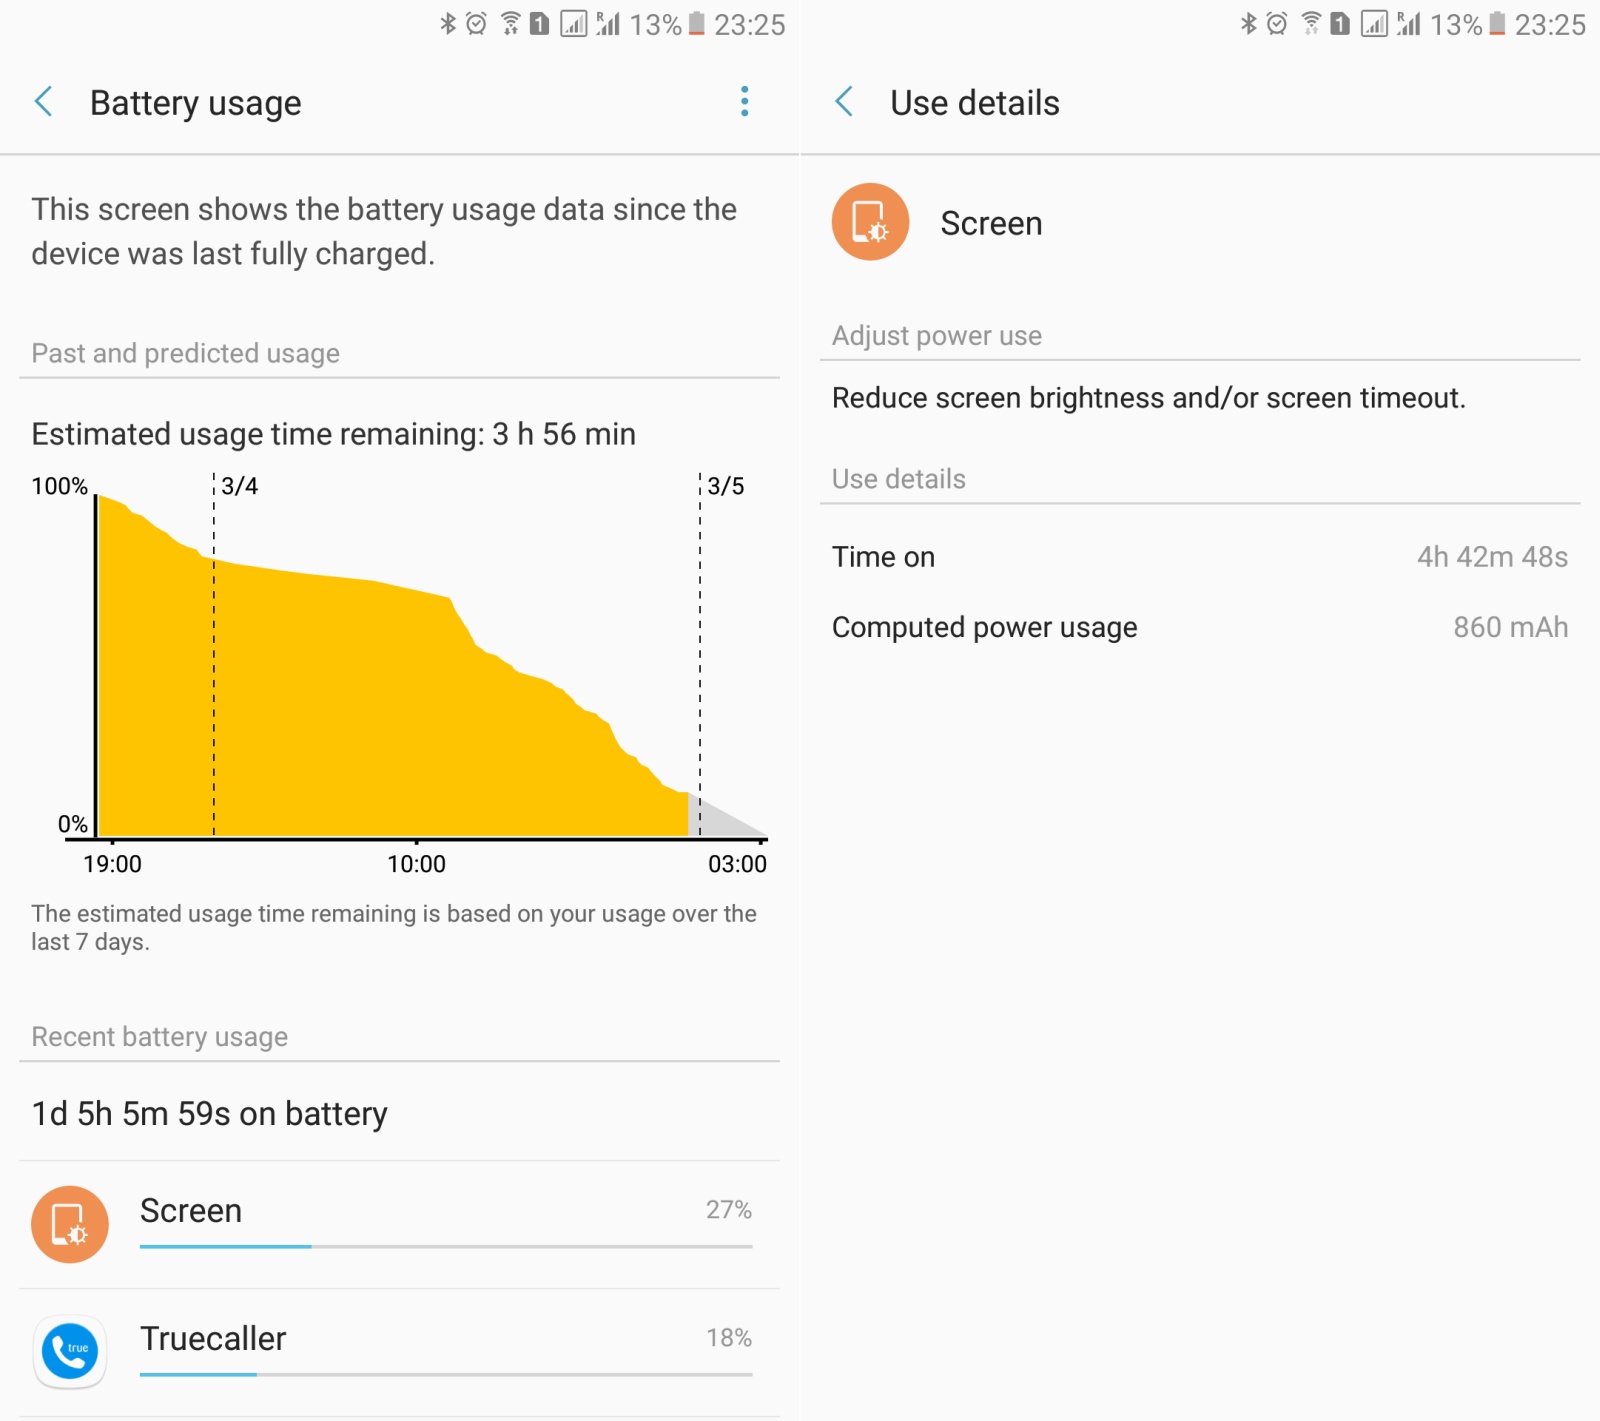Tap the Truecaller usage progress bar
The image size is (1600, 1421).
[446, 1375]
